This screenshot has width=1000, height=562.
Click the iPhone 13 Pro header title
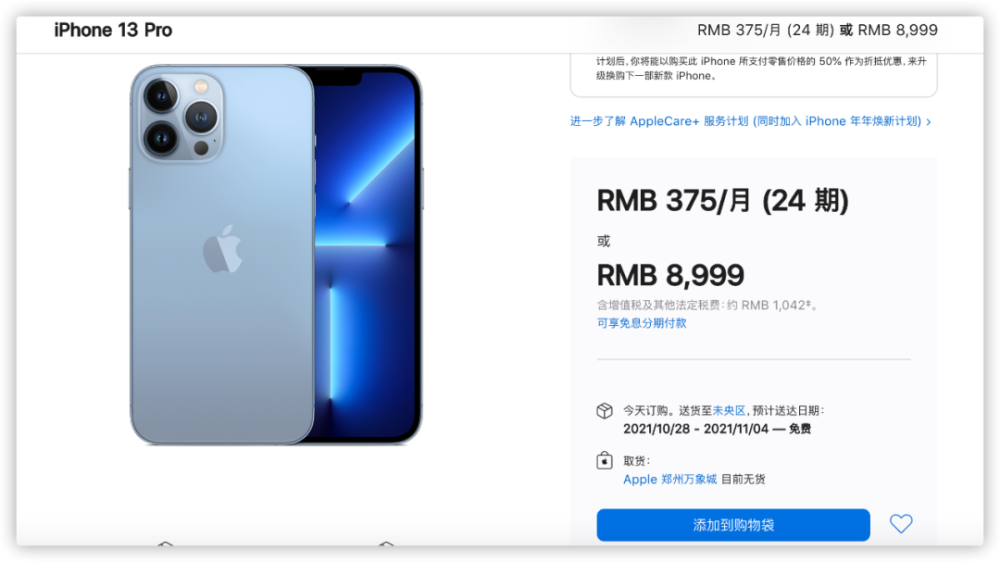113,30
